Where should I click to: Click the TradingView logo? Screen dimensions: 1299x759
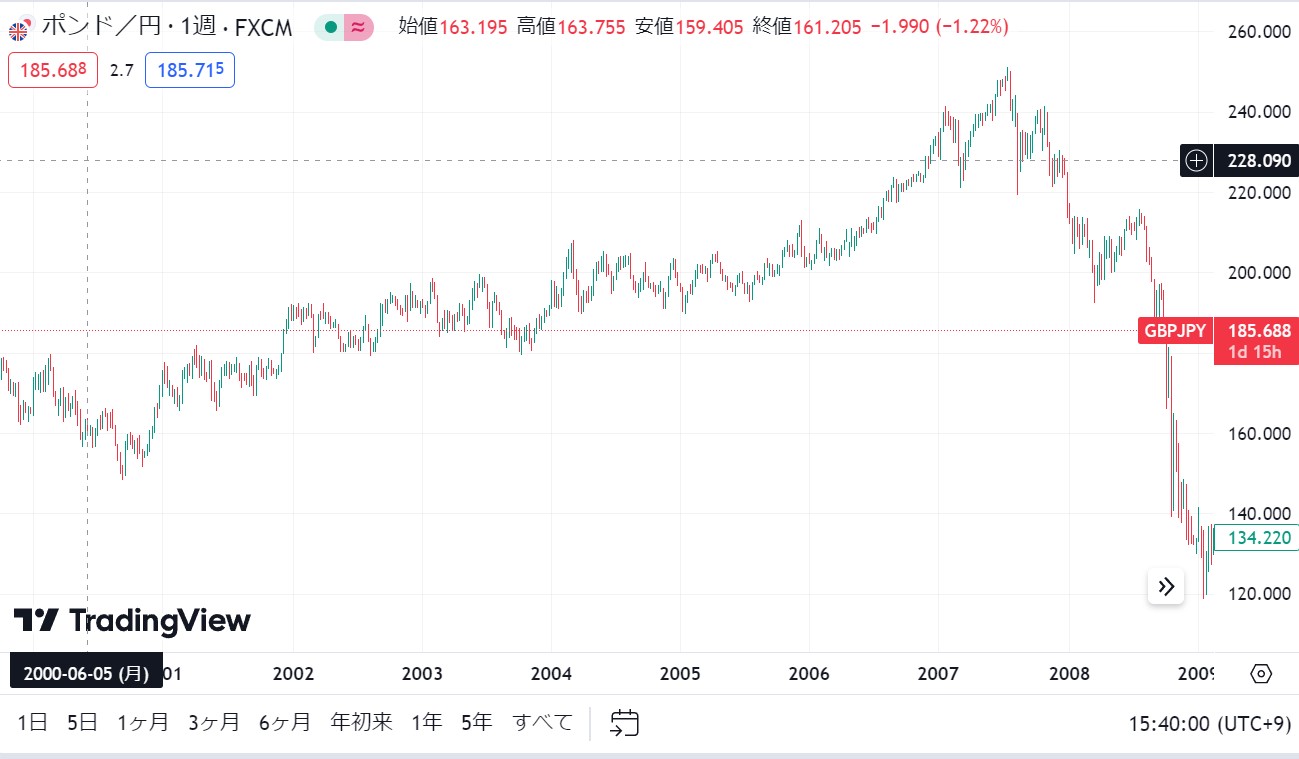[131, 621]
